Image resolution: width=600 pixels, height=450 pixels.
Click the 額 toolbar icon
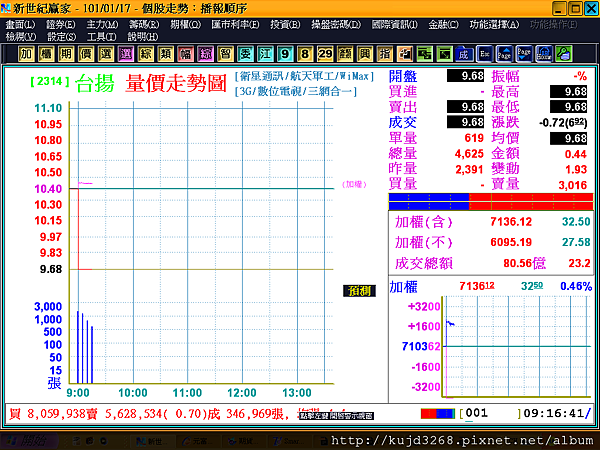345,54
